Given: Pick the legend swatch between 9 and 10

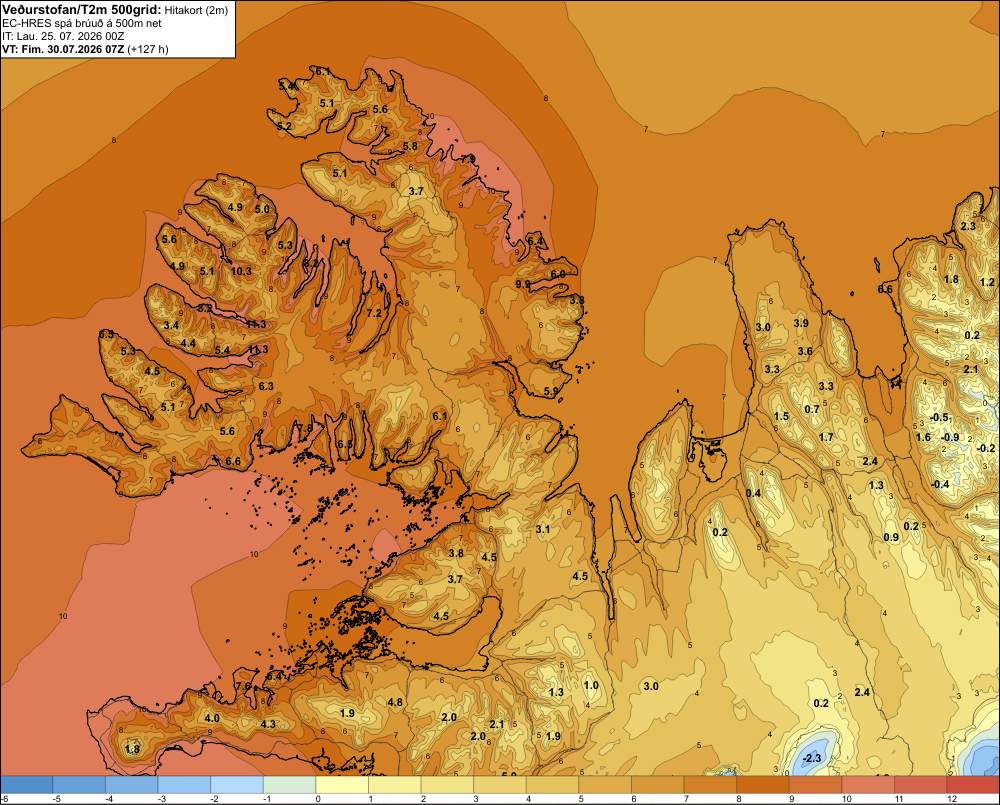Looking at the screenshot, I should point(816,785).
